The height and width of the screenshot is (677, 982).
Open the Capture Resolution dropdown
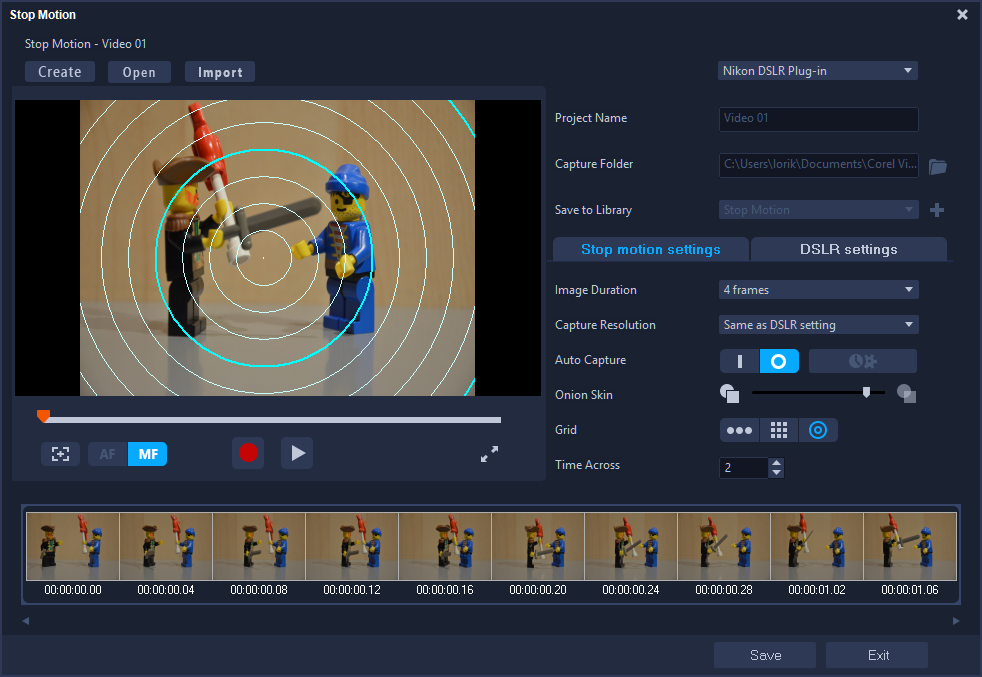(x=818, y=324)
